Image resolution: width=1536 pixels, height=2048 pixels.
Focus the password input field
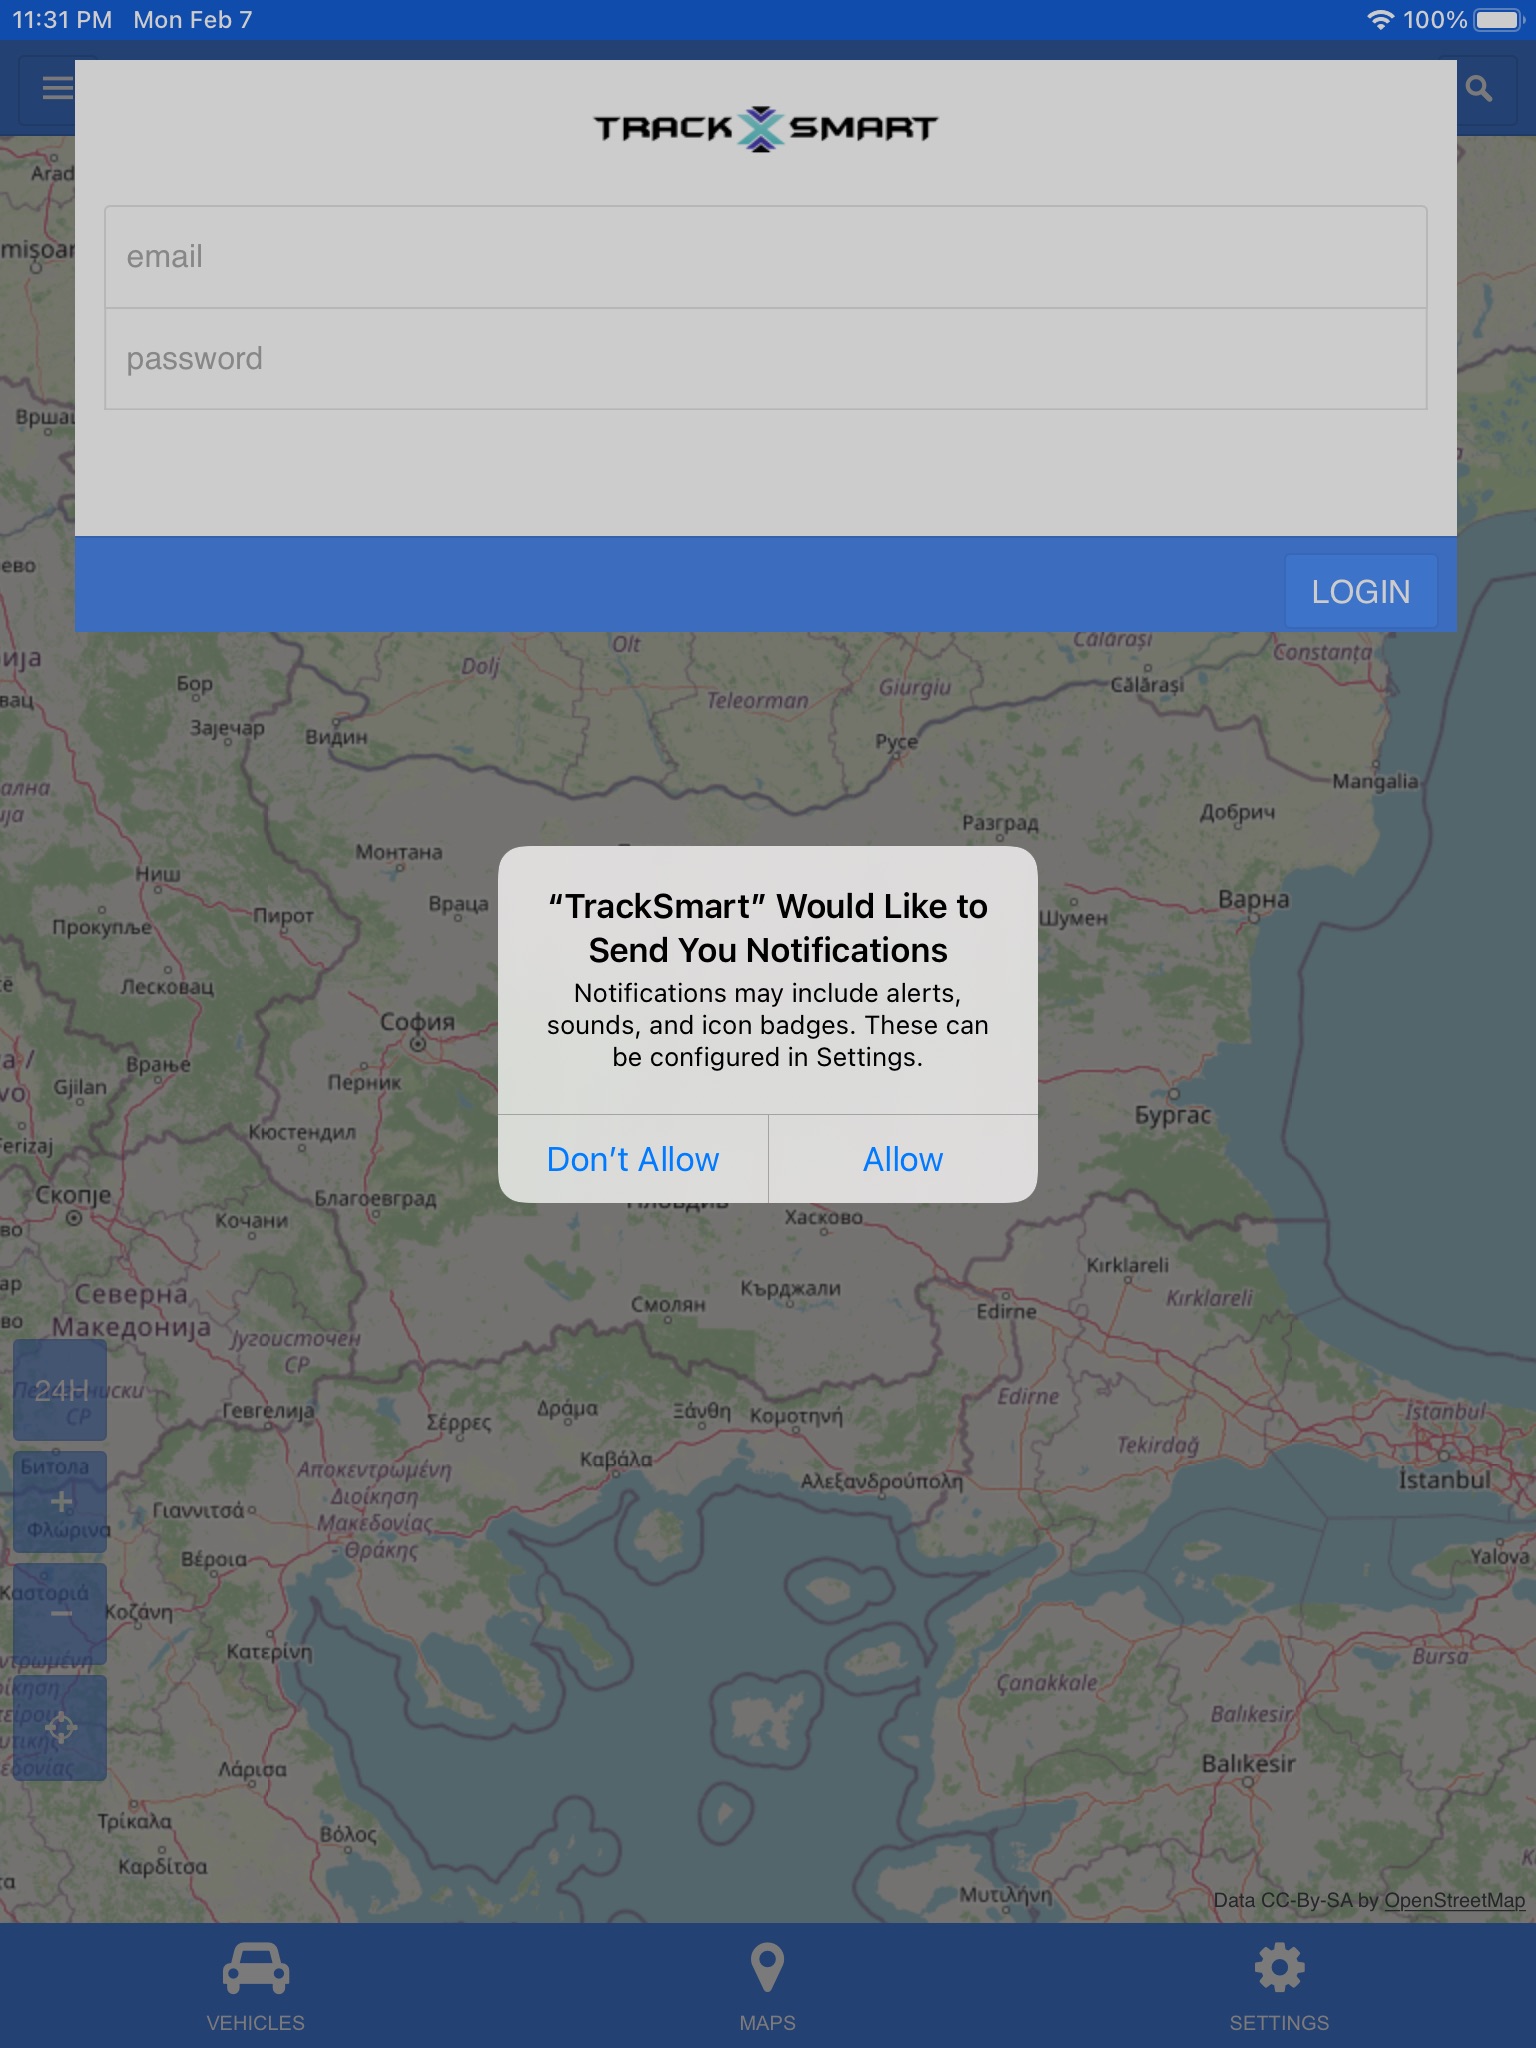(x=766, y=359)
